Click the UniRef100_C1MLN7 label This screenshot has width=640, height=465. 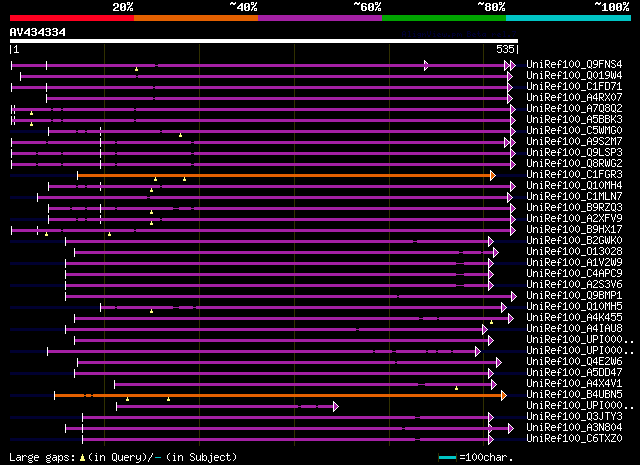[x=574, y=197]
